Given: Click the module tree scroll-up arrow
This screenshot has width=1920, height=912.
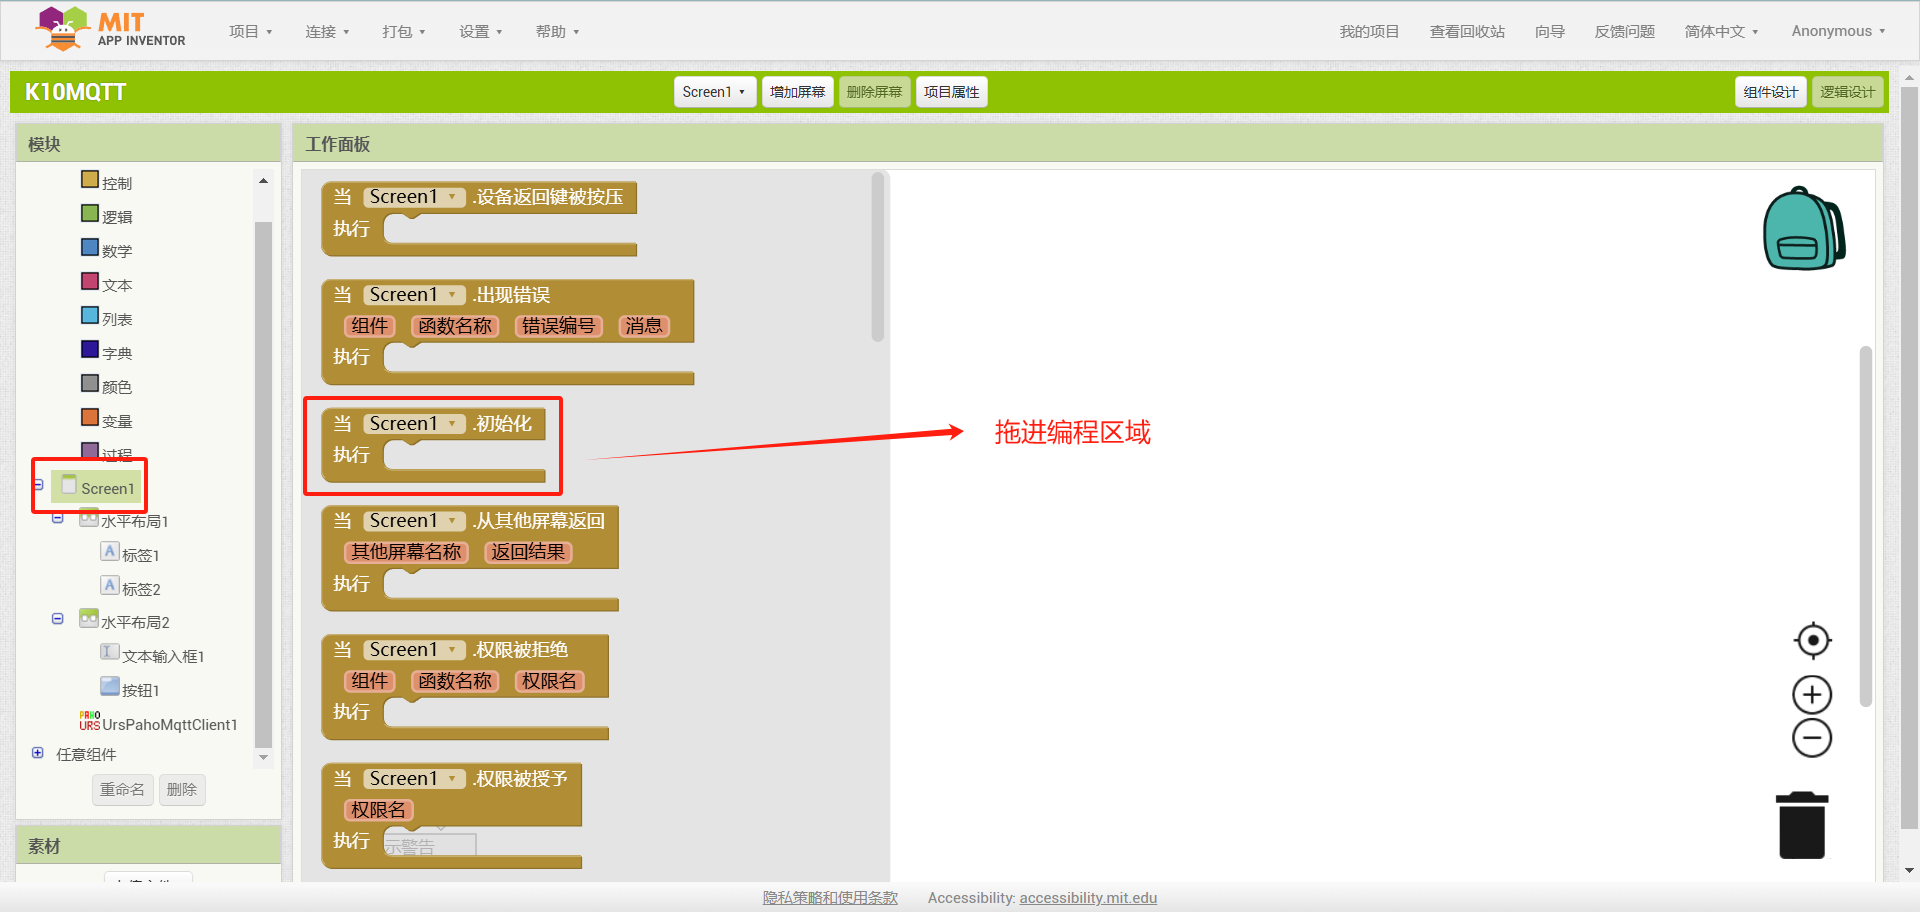Looking at the screenshot, I should [x=263, y=181].
